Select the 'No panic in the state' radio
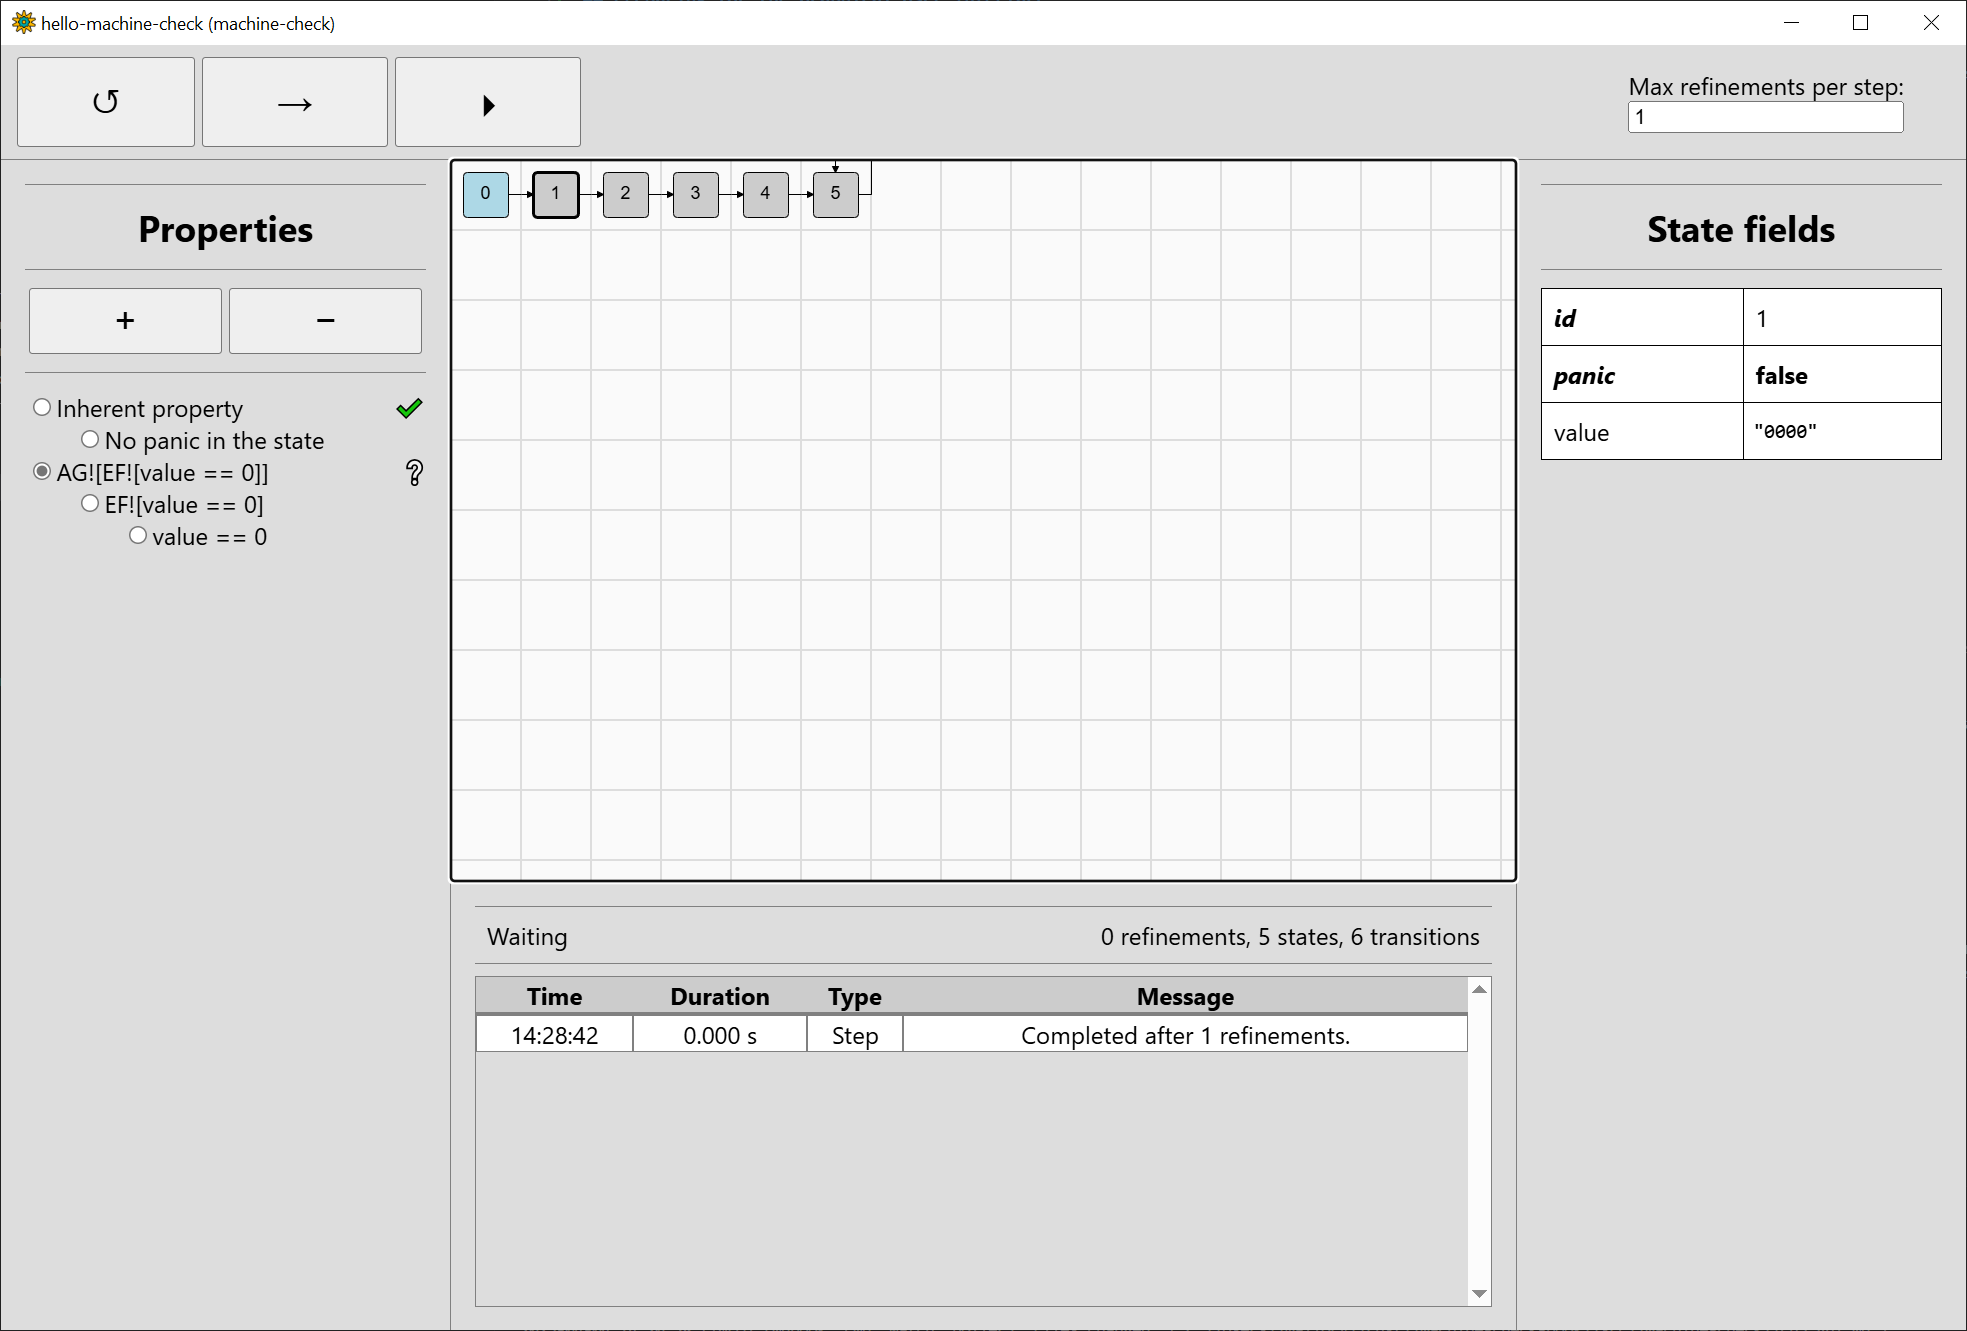The height and width of the screenshot is (1331, 1967). tap(90, 440)
